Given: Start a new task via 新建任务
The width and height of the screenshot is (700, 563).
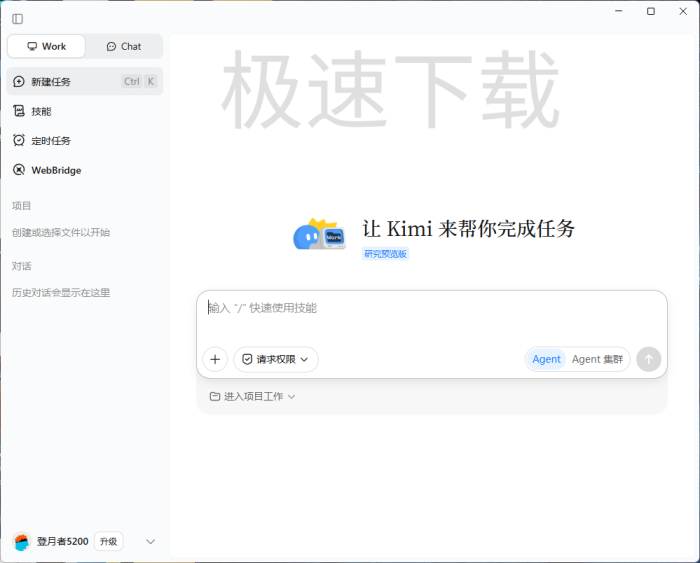Looking at the screenshot, I should coord(85,81).
